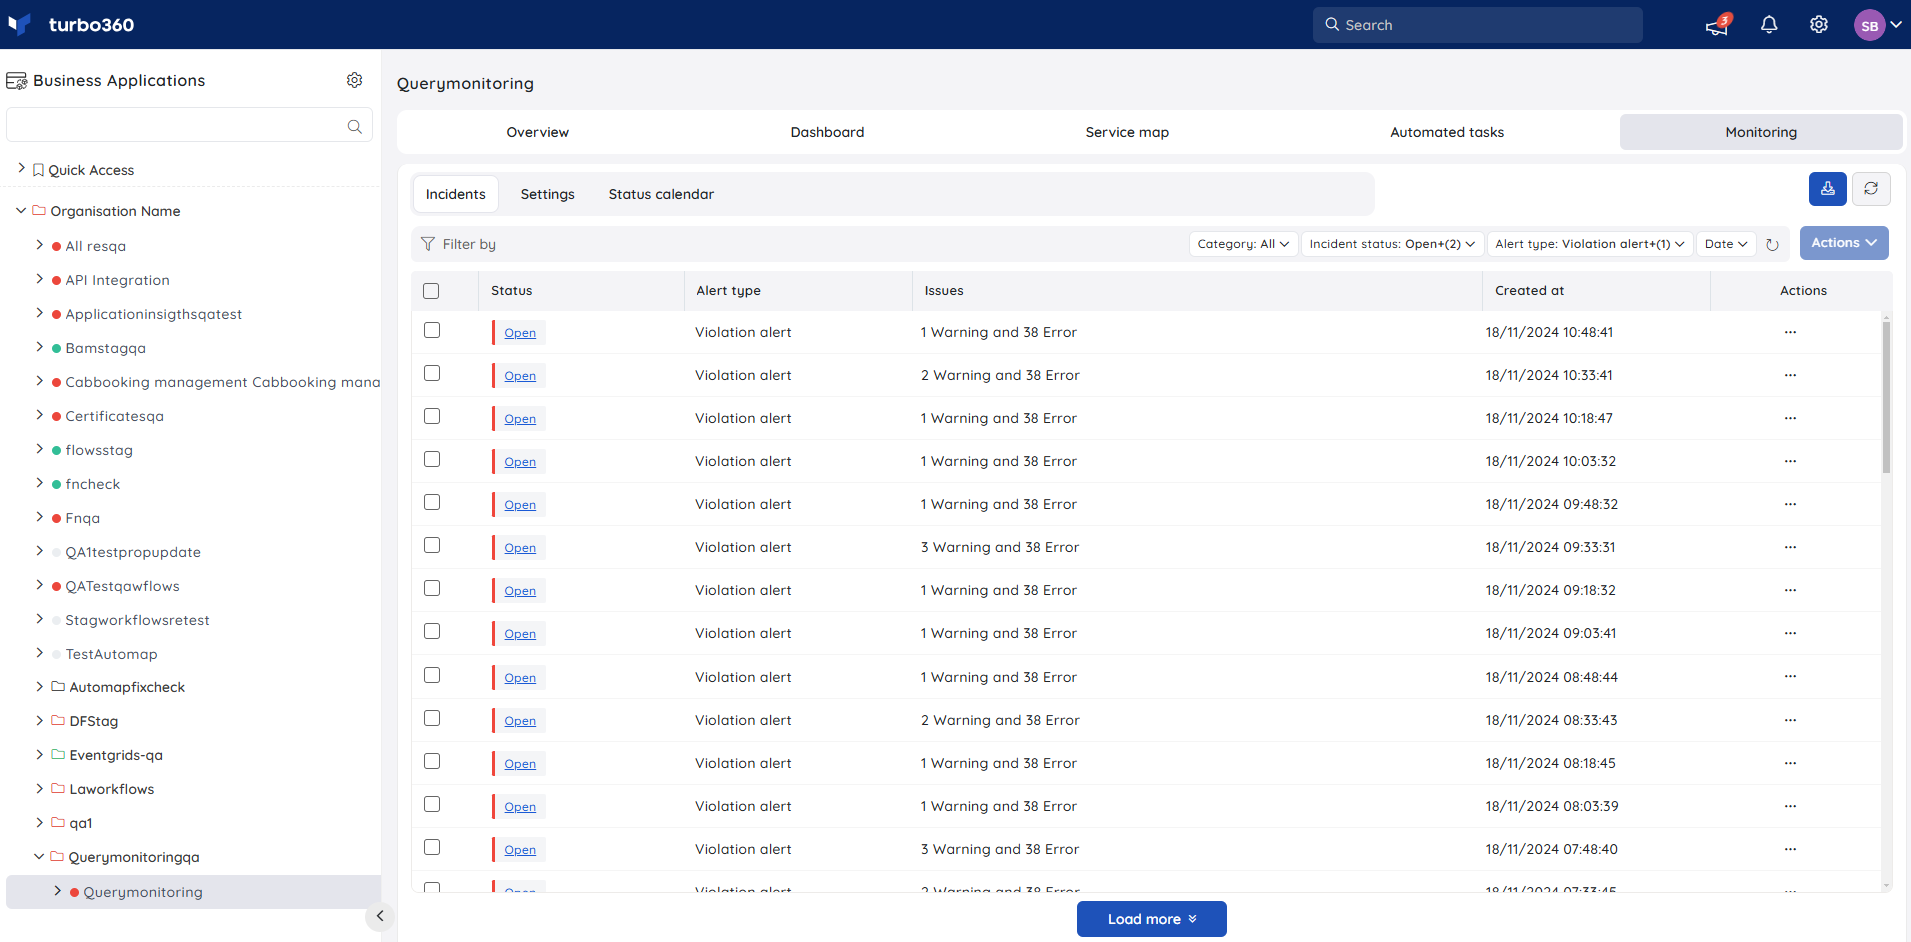Click the sidebar search magnifier icon
Screen dimensions: 1911x942
(x=354, y=126)
